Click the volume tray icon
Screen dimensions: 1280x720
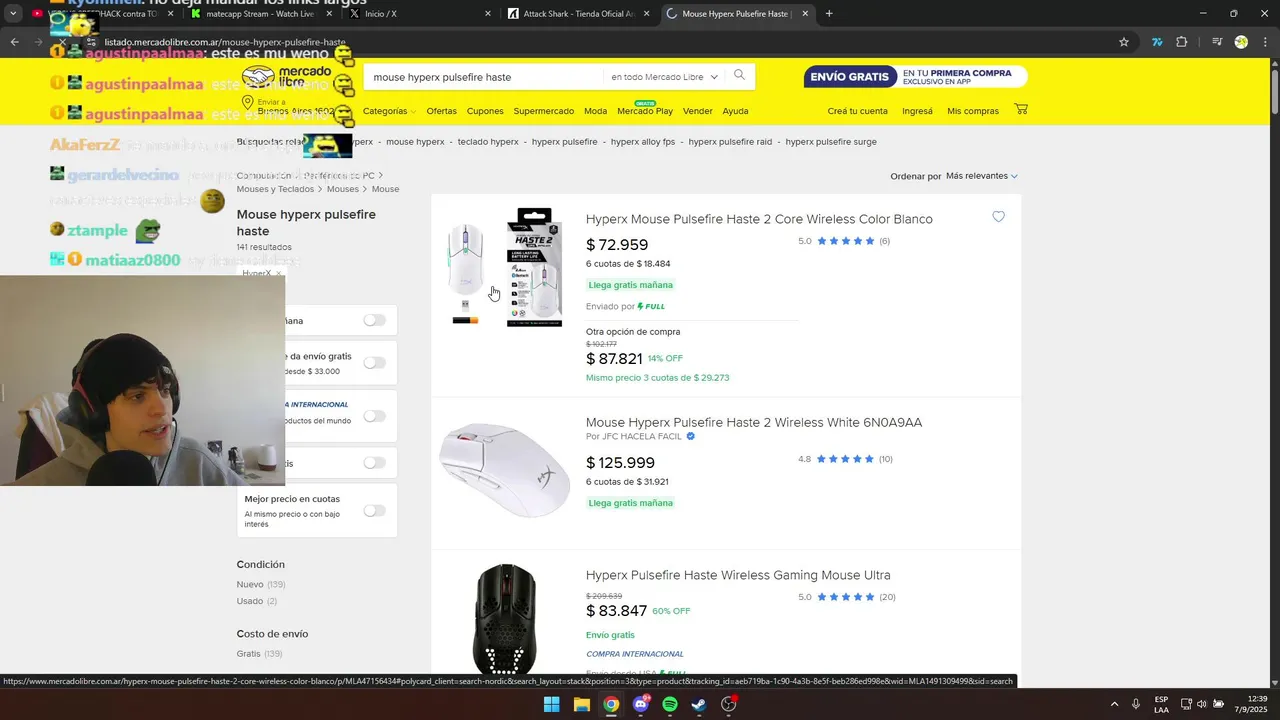click(x=1201, y=704)
